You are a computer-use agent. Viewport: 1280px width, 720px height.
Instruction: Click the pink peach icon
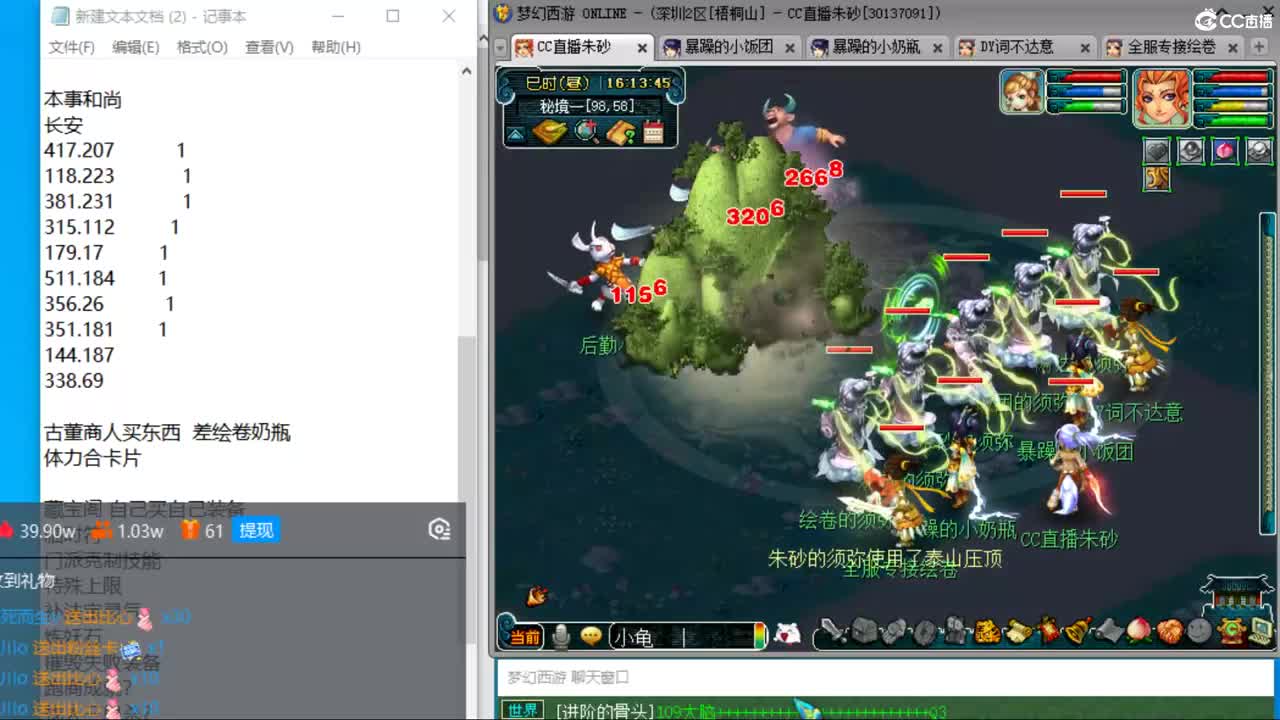pos(1140,631)
